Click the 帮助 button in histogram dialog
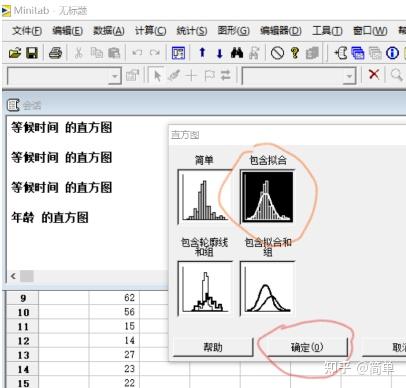This screenshot has width=406, height=388. click(x=213, y=347)
